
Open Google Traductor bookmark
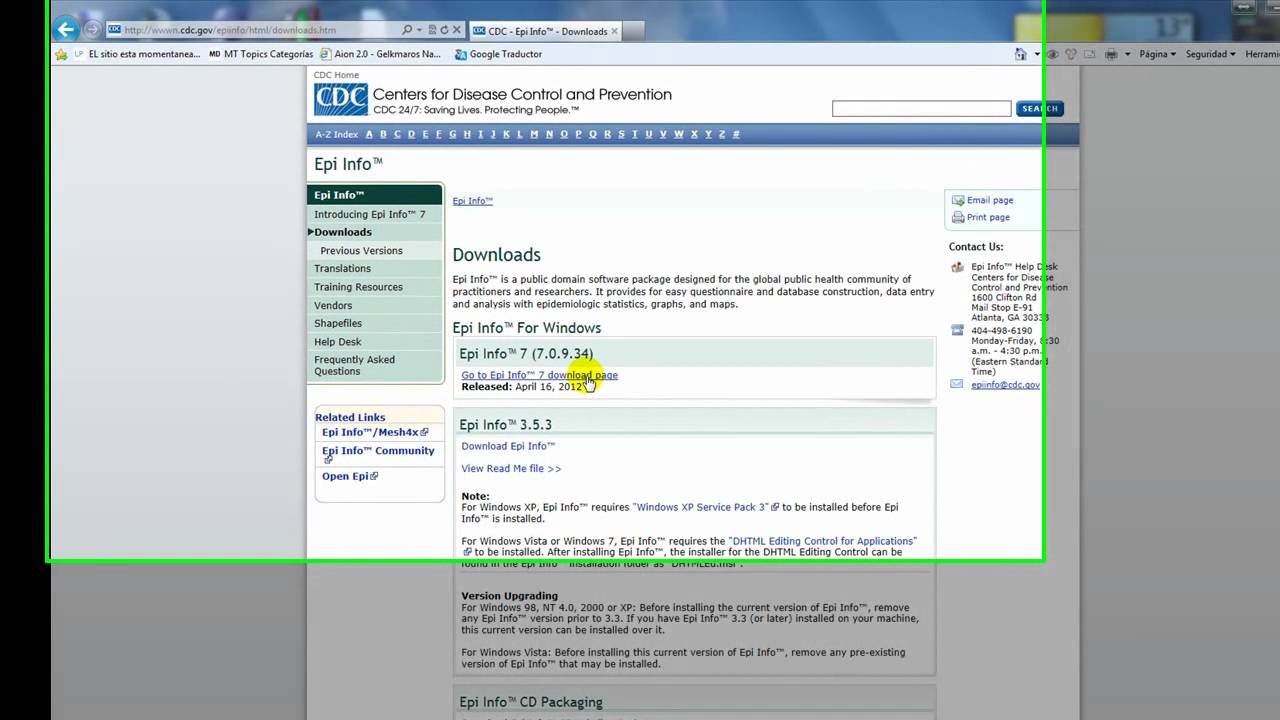pyautogui.click(x=498, y=54)
